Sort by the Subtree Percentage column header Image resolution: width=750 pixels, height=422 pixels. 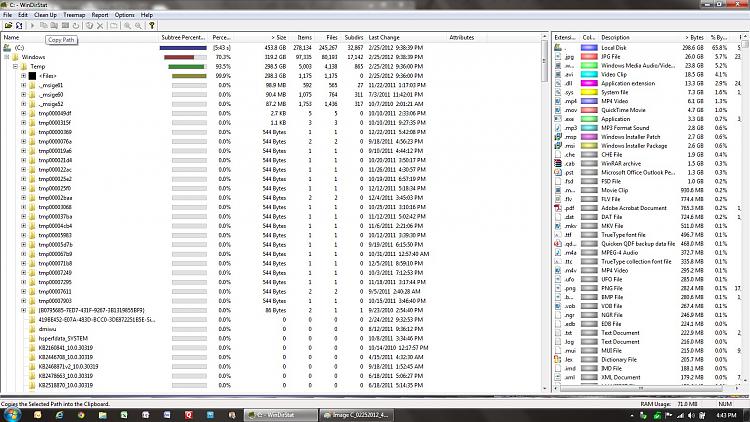(184, 37)
